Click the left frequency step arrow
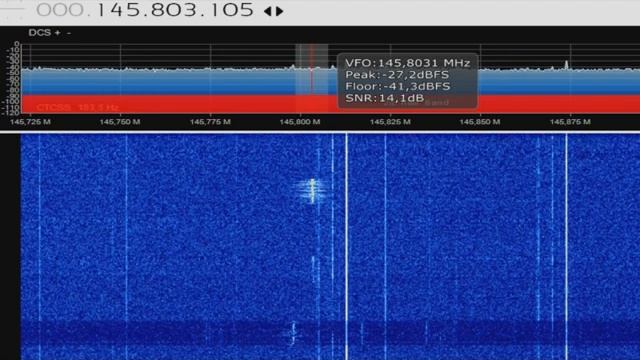The height and width of the screenshot is (360, 640). [268, 11]
